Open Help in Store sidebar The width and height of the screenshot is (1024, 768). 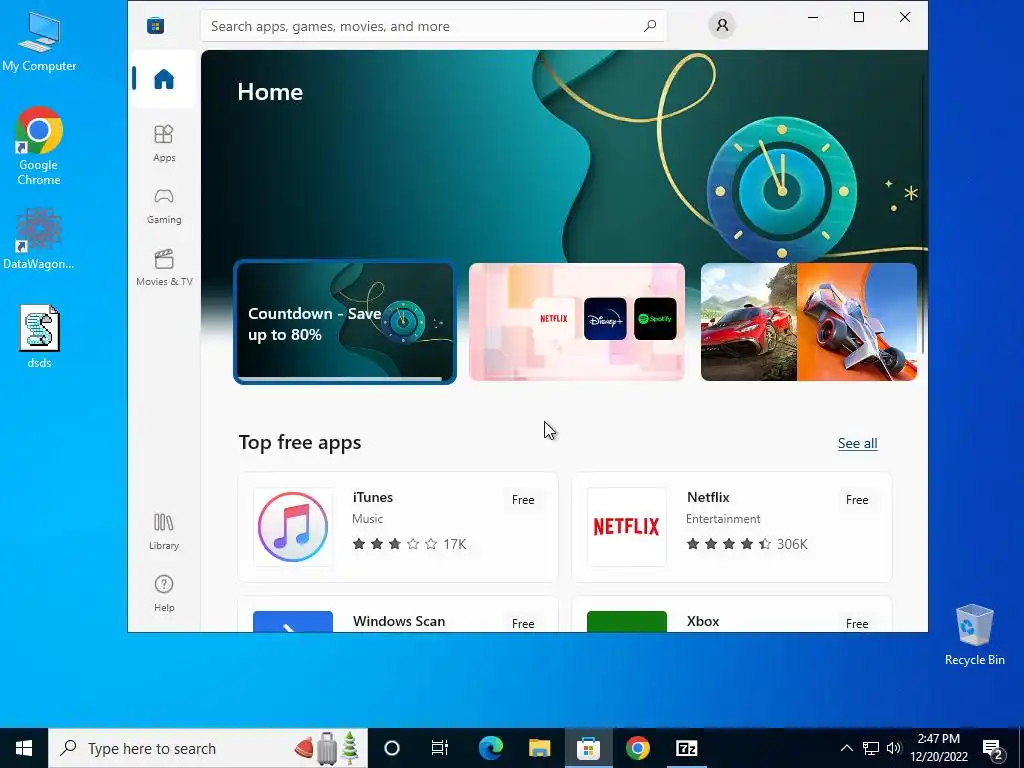click(164, 593)
